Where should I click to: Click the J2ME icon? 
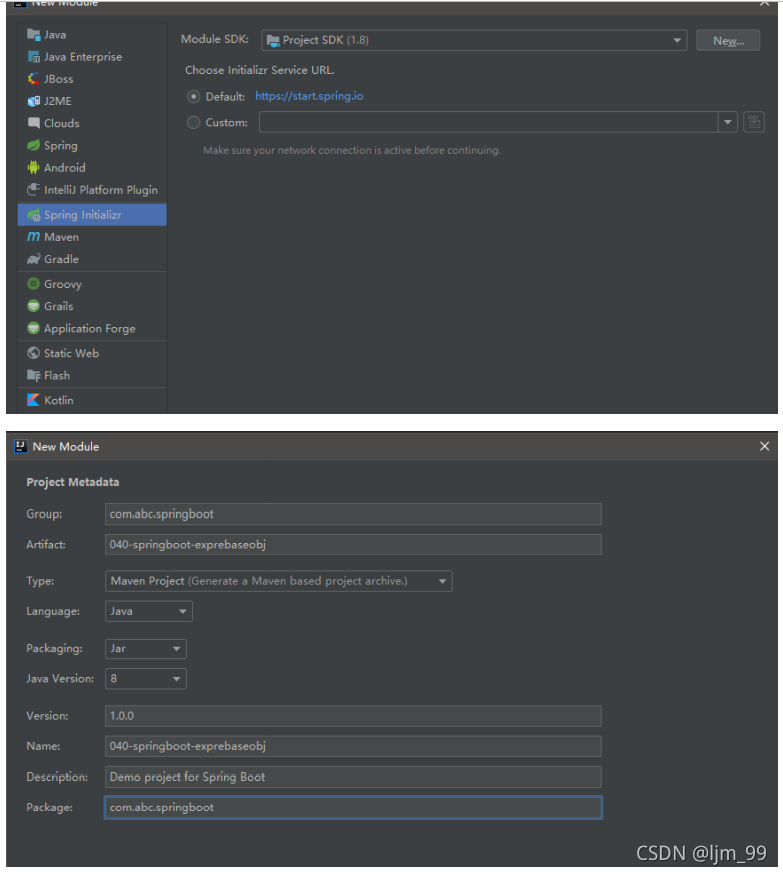[x=33, y=101]
